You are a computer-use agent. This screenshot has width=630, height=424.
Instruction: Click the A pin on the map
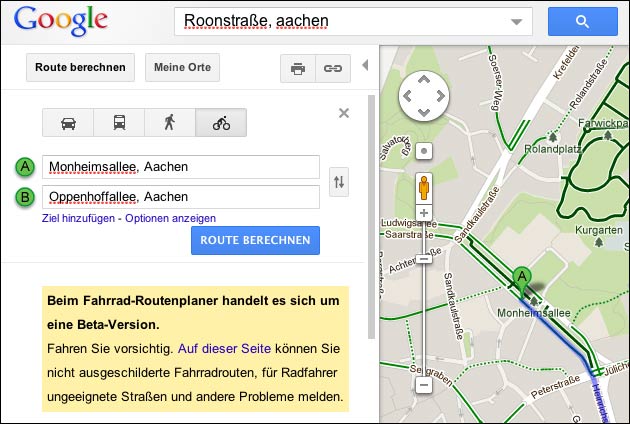coord(522,281)
